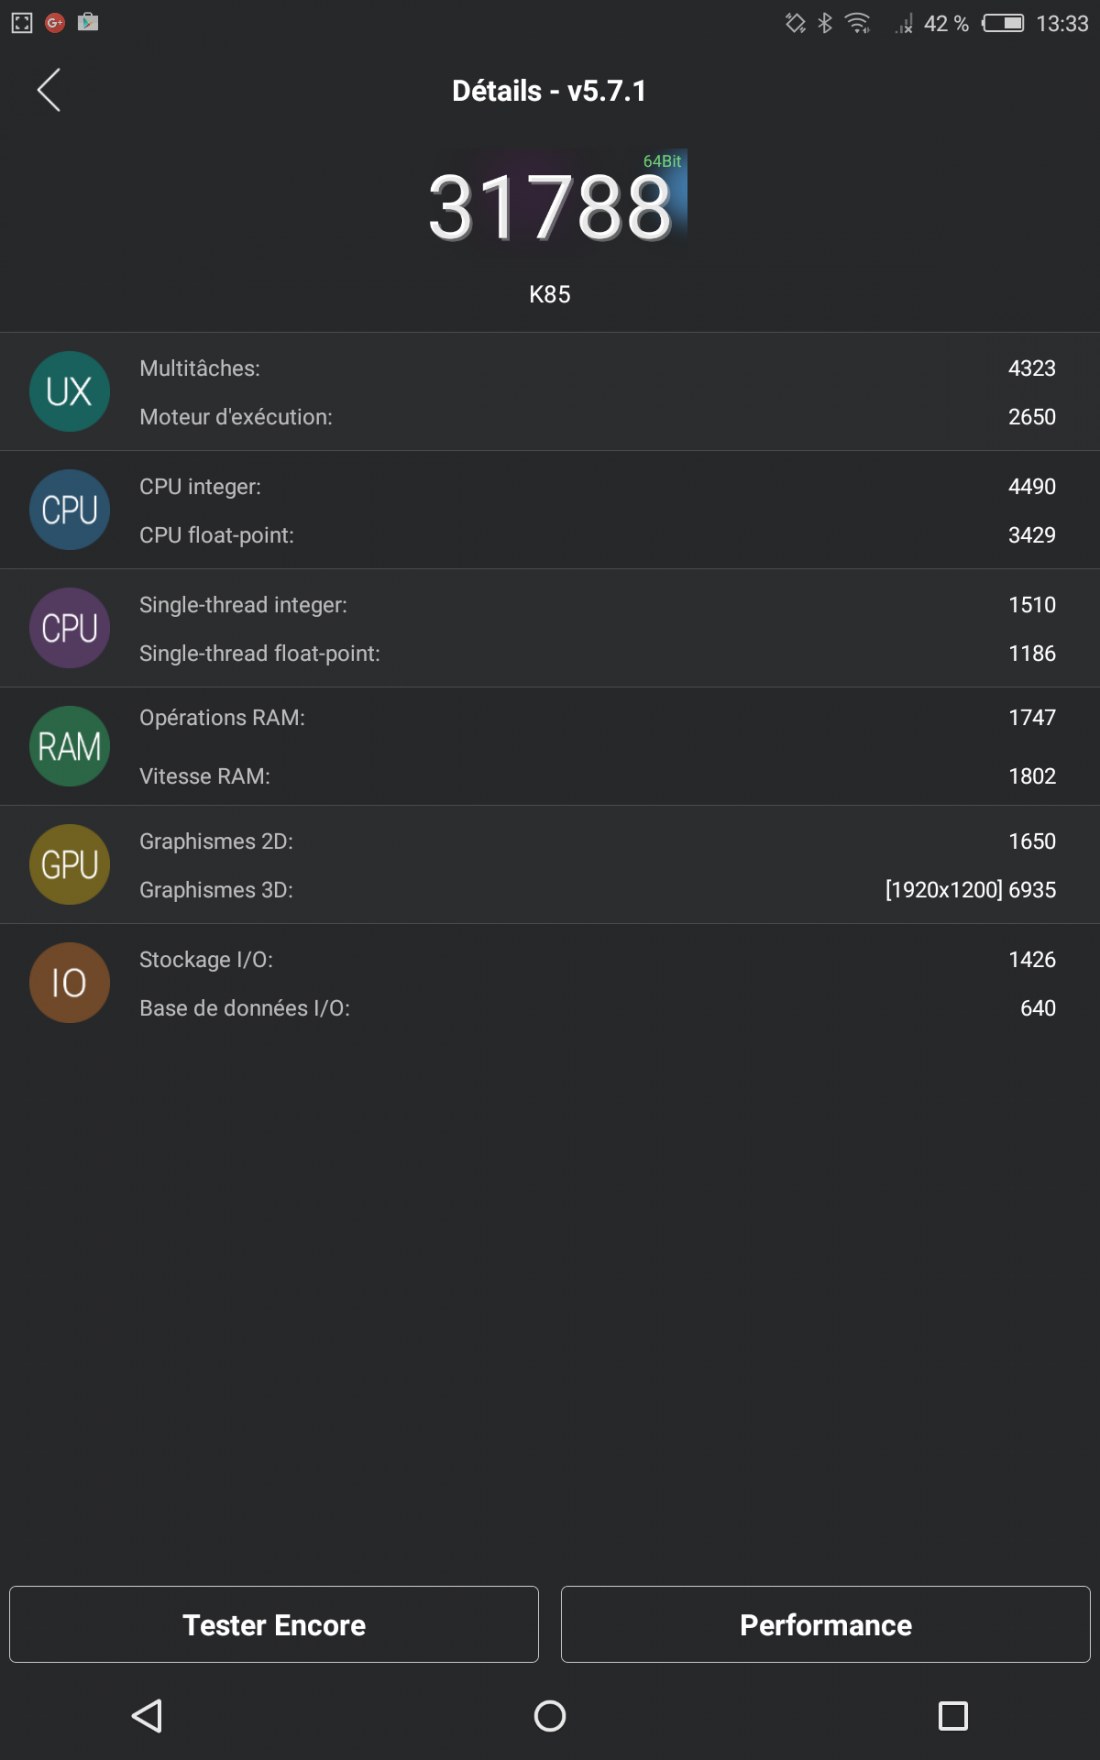Tap the blue CPU category icon
This screenshot has width=1100, height=1760.
(69, 509)
